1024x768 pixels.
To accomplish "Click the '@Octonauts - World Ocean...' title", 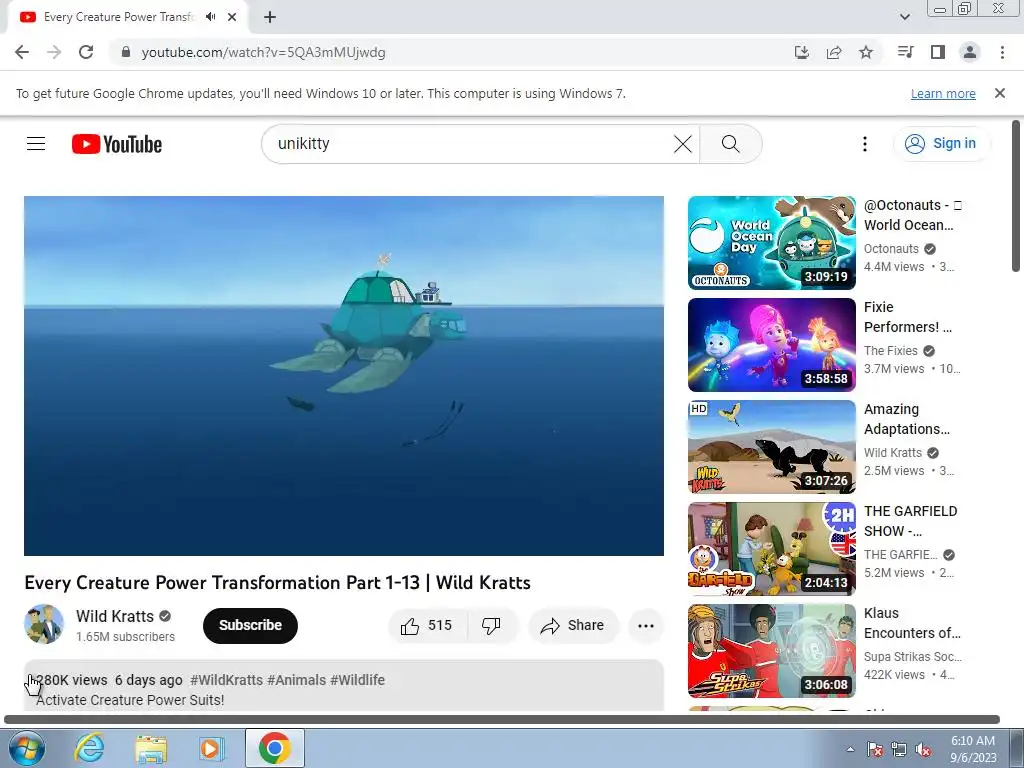I will (912, 215).
